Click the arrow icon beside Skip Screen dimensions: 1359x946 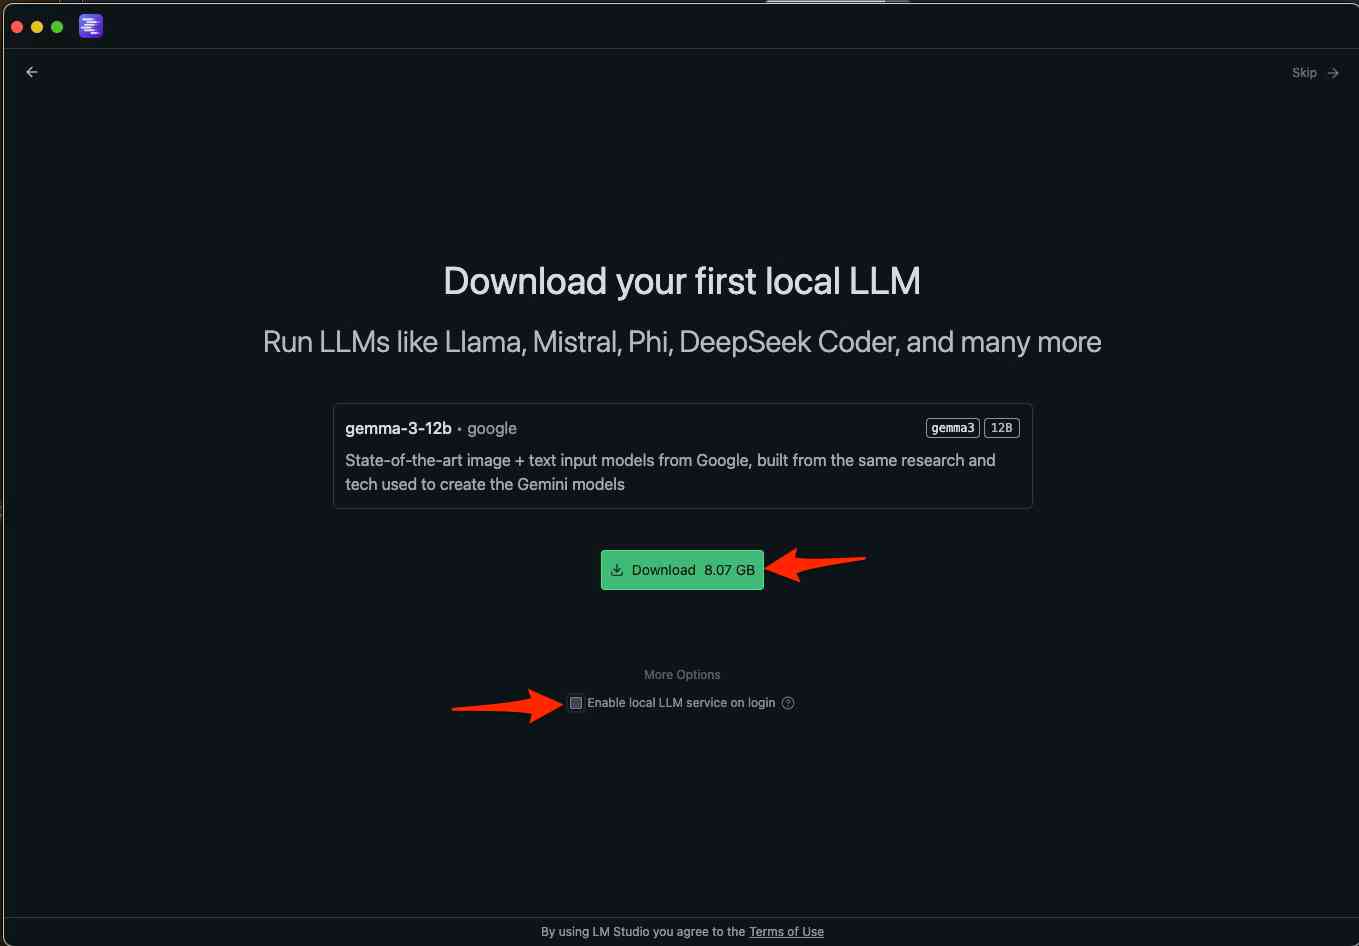click(x=1333, y=73)
